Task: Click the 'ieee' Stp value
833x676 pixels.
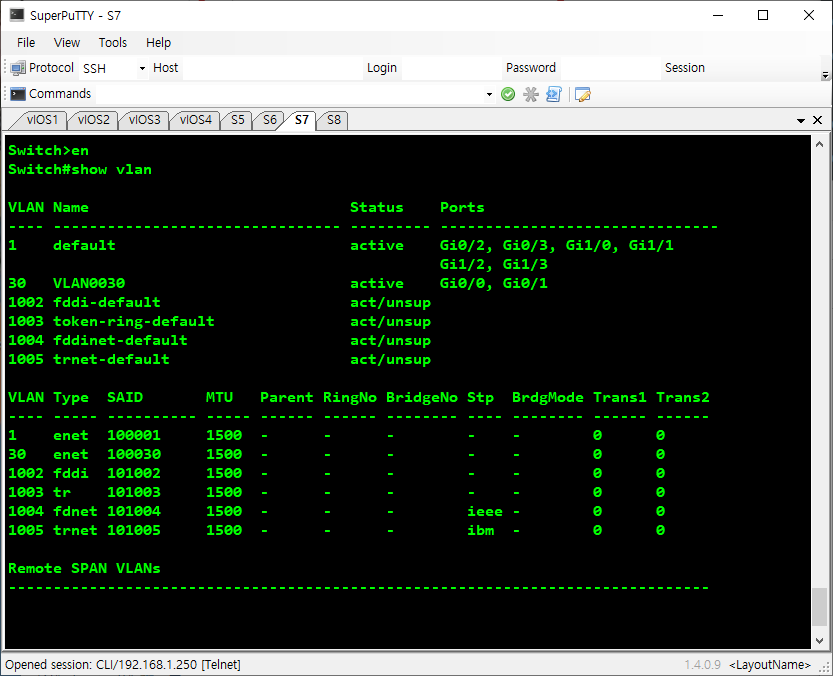Action: pyautogui.click(x=484, y=511)
